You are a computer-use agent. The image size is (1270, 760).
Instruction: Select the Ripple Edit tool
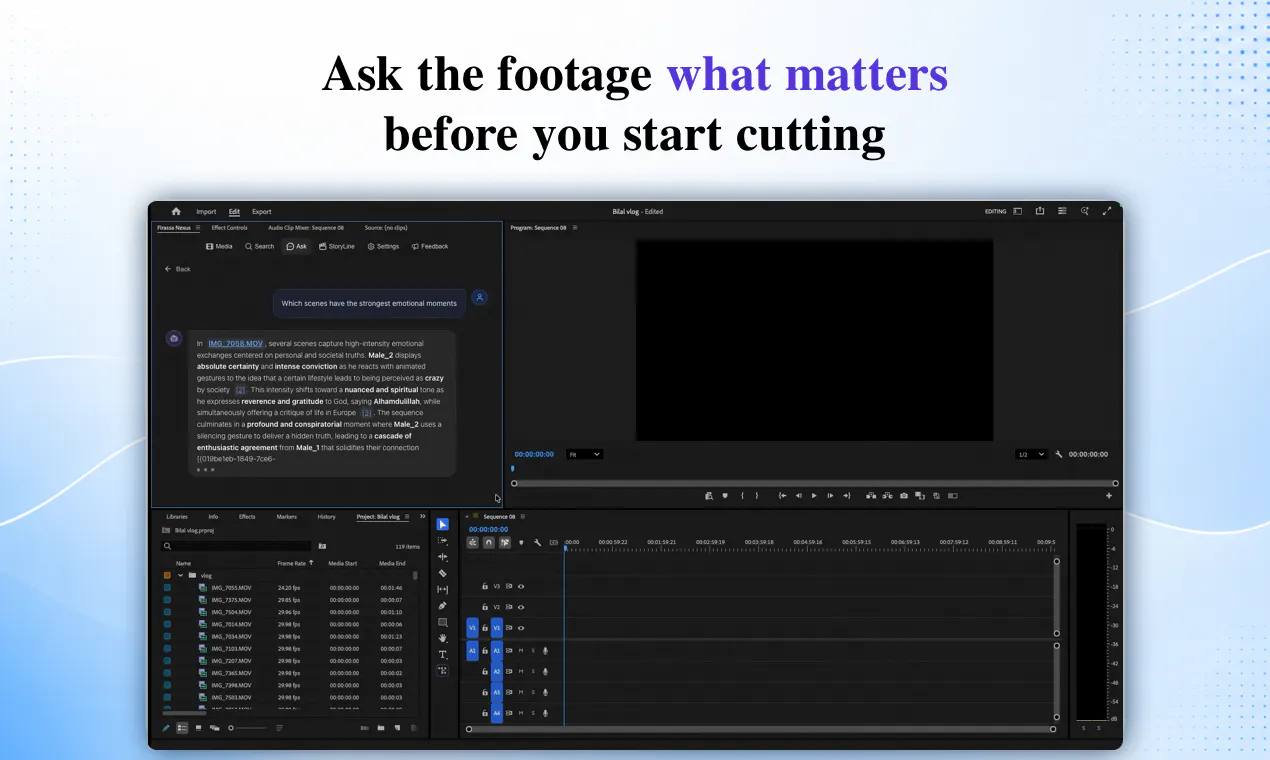pyautogui.click(x=443, y=557)
